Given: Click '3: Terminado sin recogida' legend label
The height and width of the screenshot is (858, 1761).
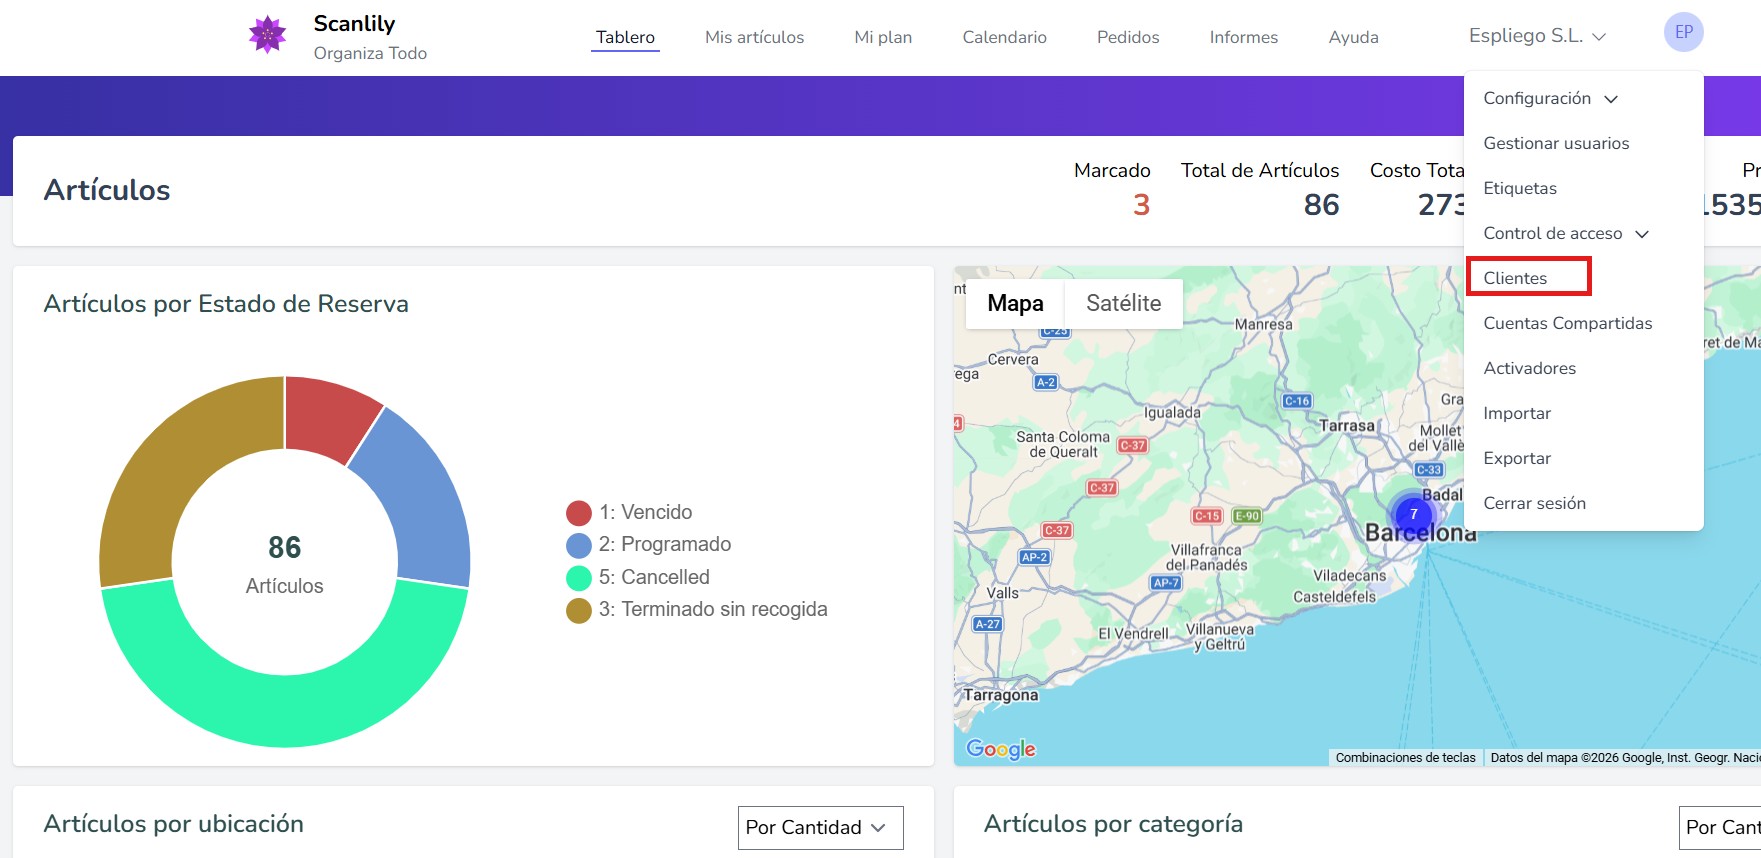Looking at the screenshot, I should click(713, 609).
